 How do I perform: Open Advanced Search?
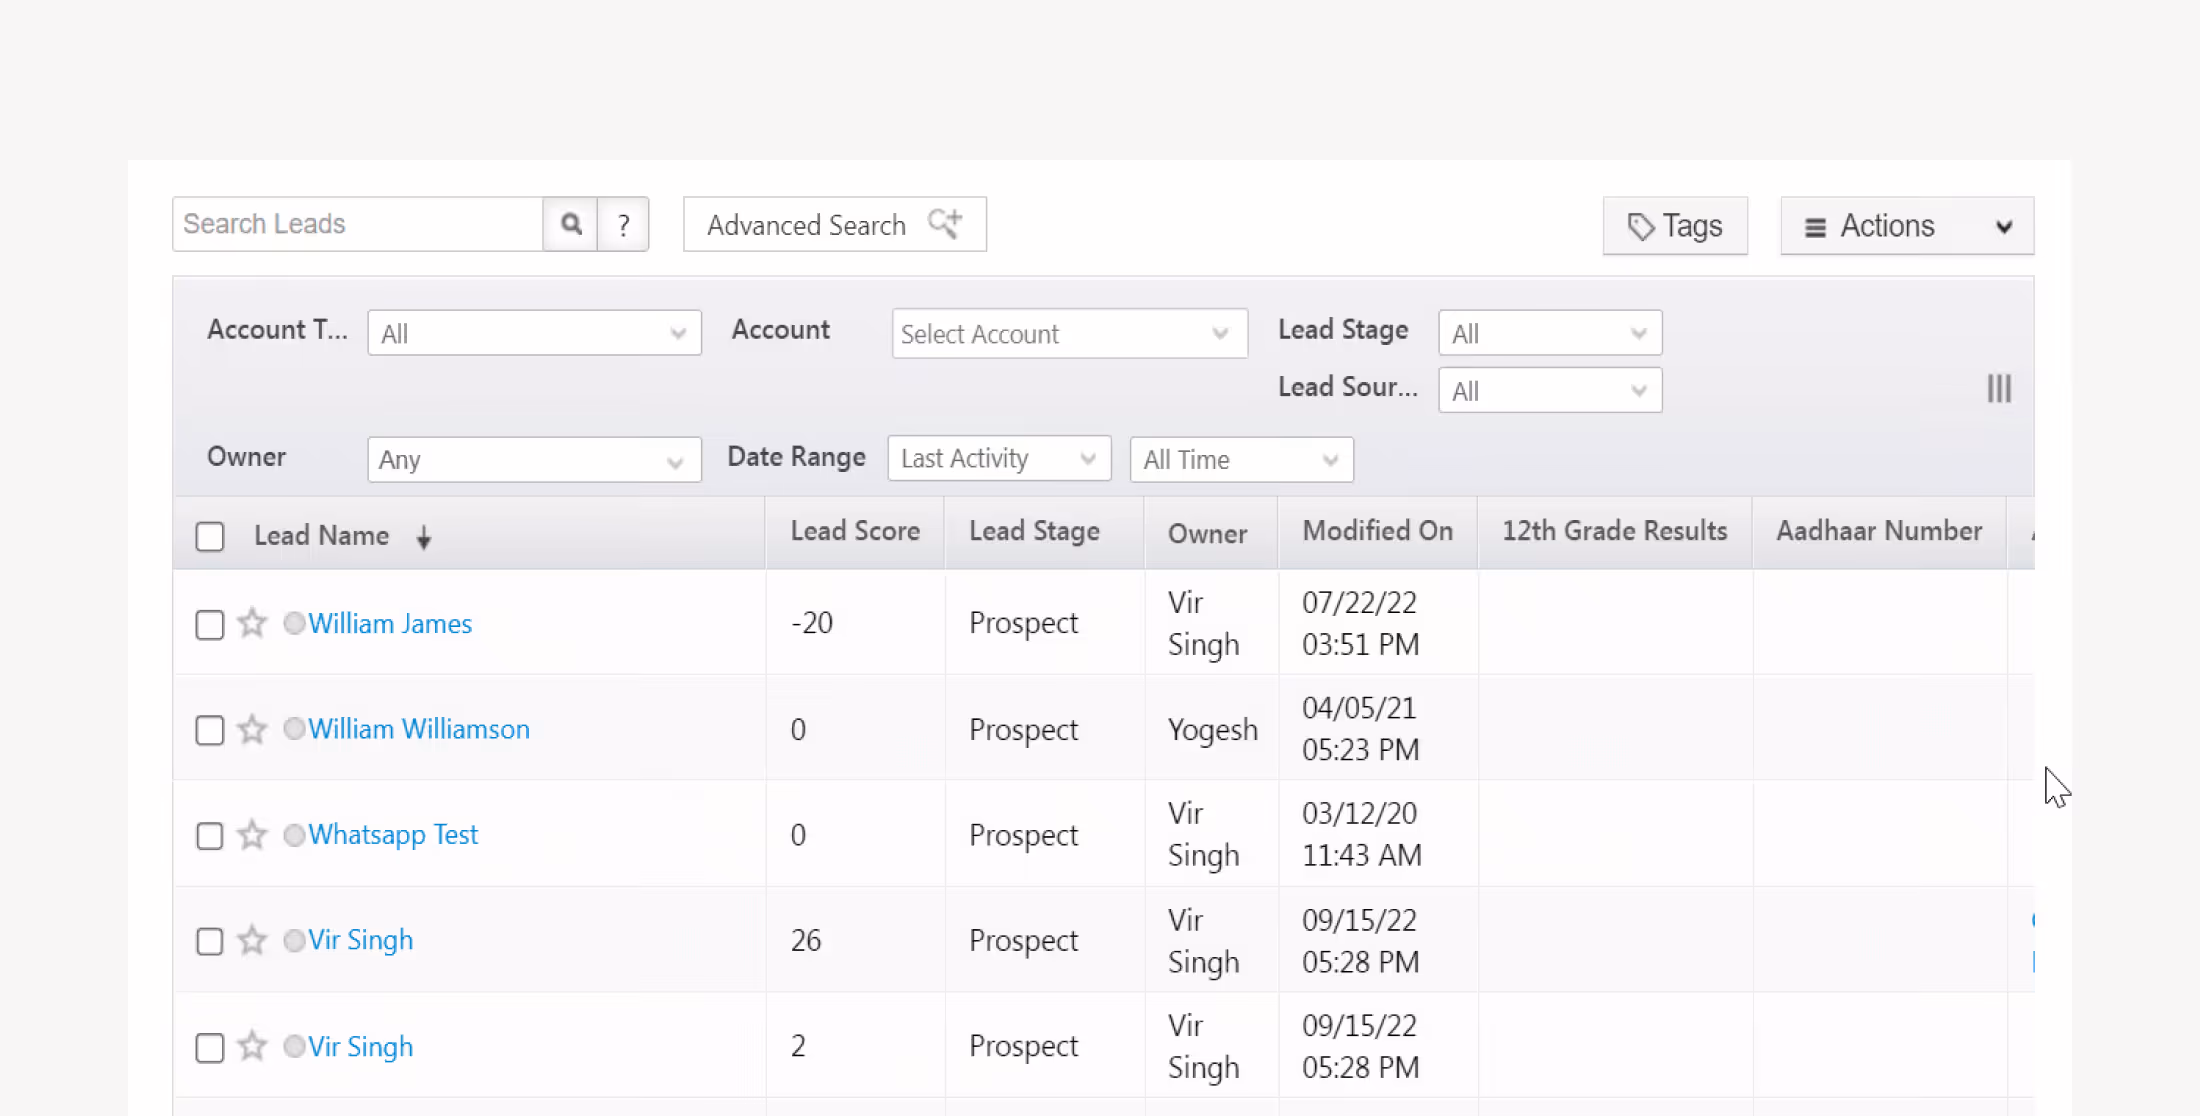(x=834, y=225)
